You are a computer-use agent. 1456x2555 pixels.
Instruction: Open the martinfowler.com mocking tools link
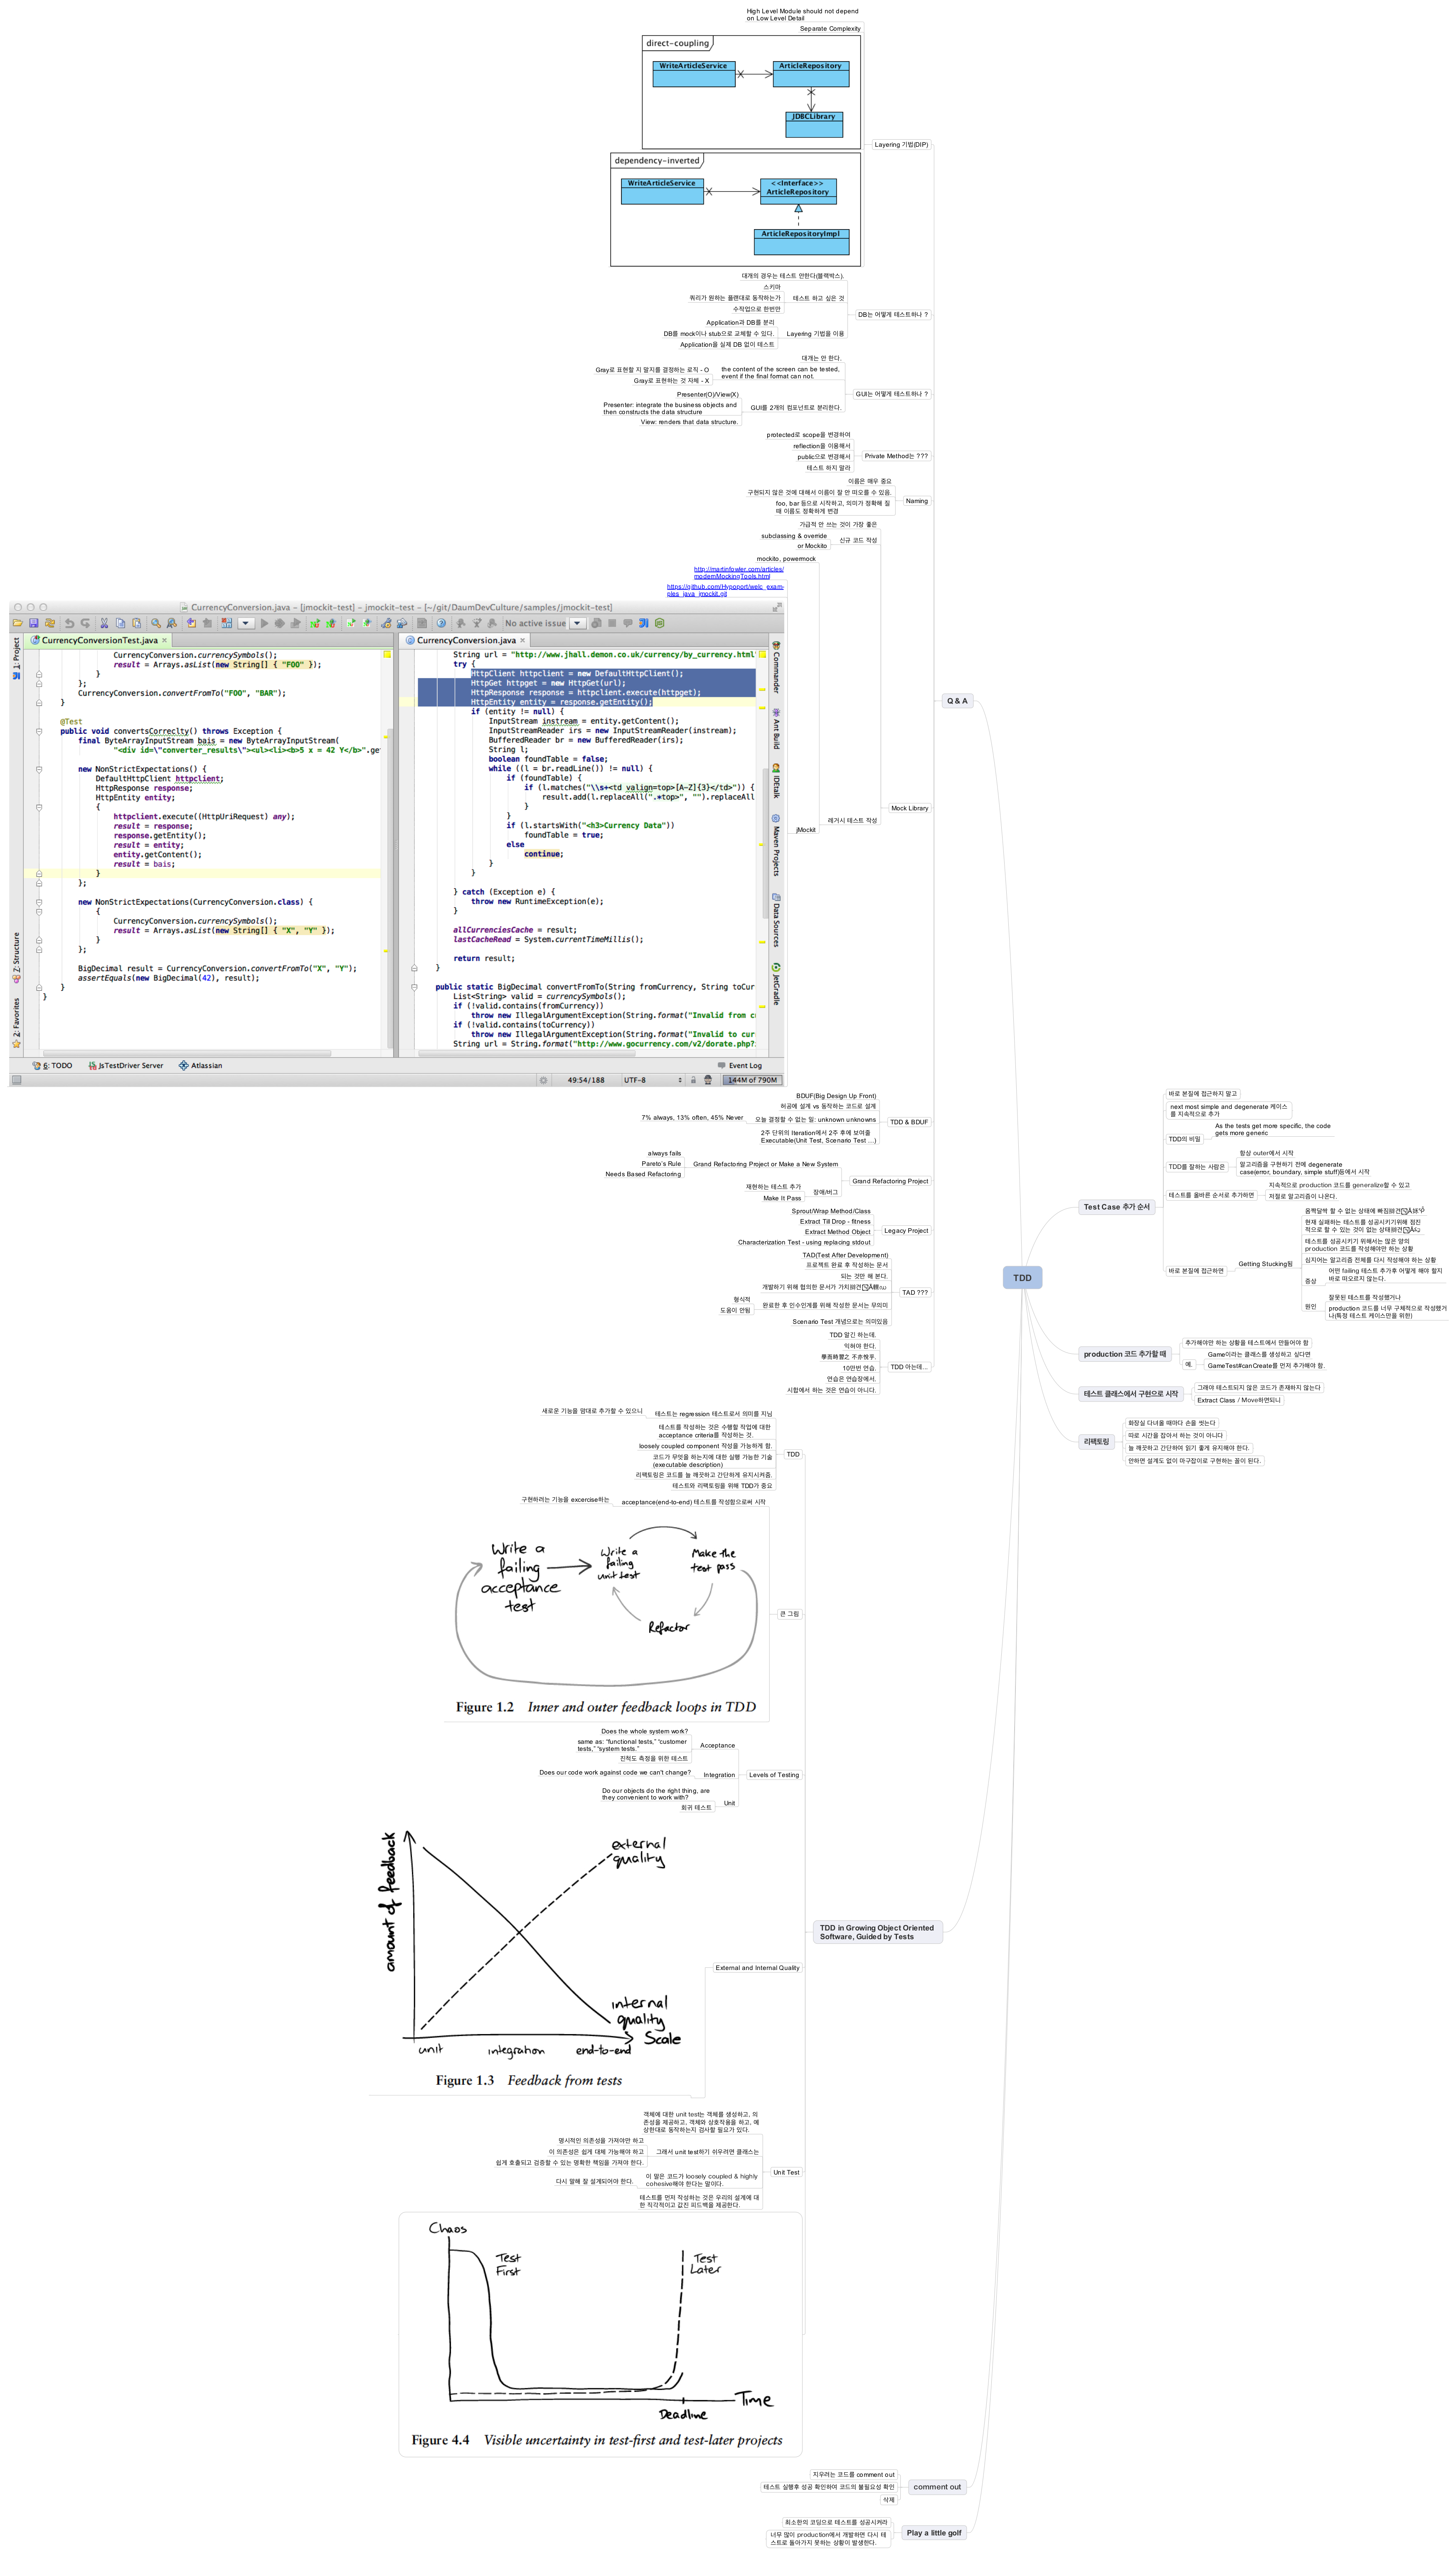click(x=739, y=573)
